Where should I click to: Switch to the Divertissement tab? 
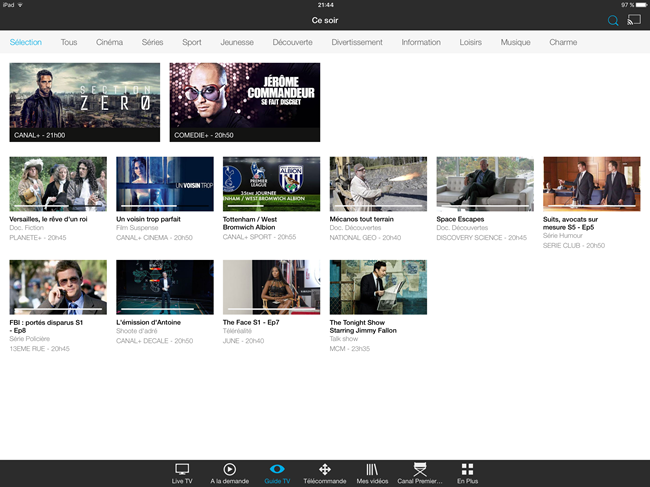pos(357,42)
